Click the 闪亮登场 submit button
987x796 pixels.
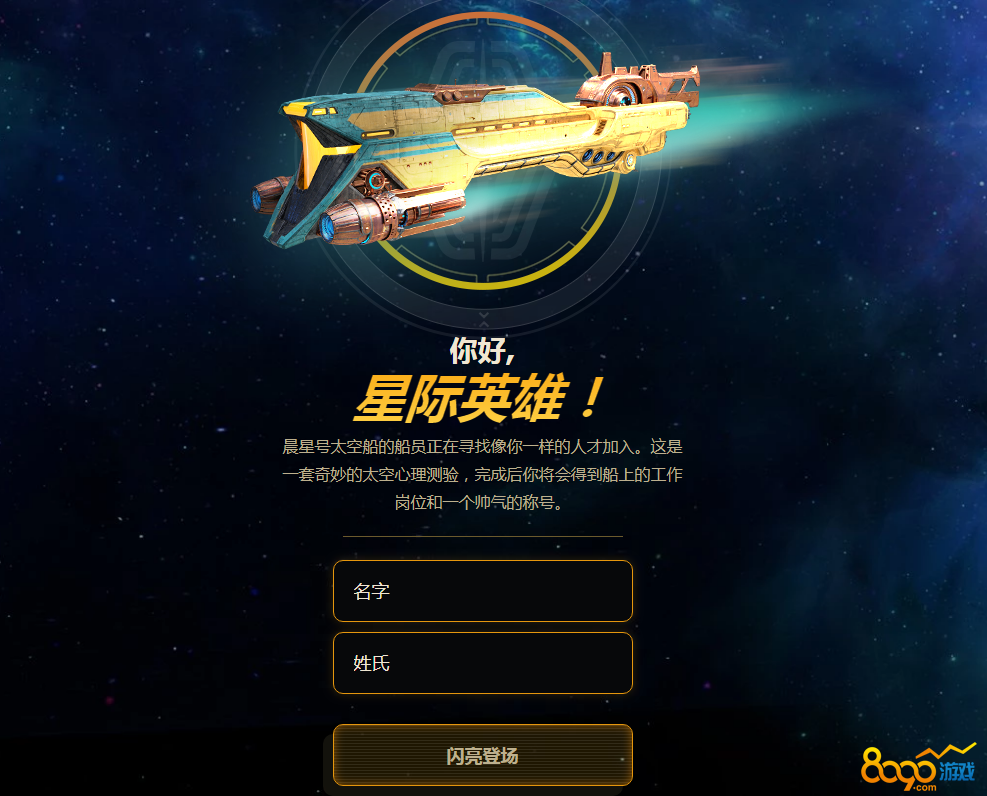[482, 755]
